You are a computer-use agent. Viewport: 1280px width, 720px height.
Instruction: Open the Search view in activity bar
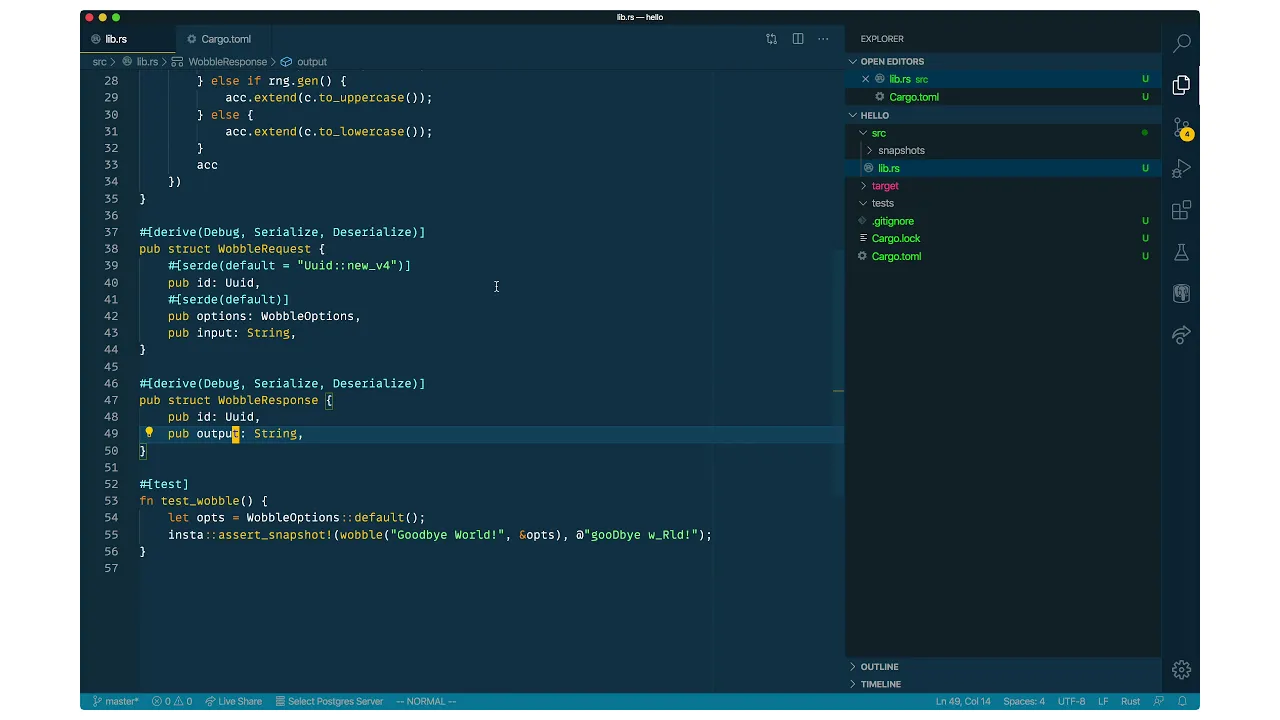pyautogui.click(x=1181, y=42)
